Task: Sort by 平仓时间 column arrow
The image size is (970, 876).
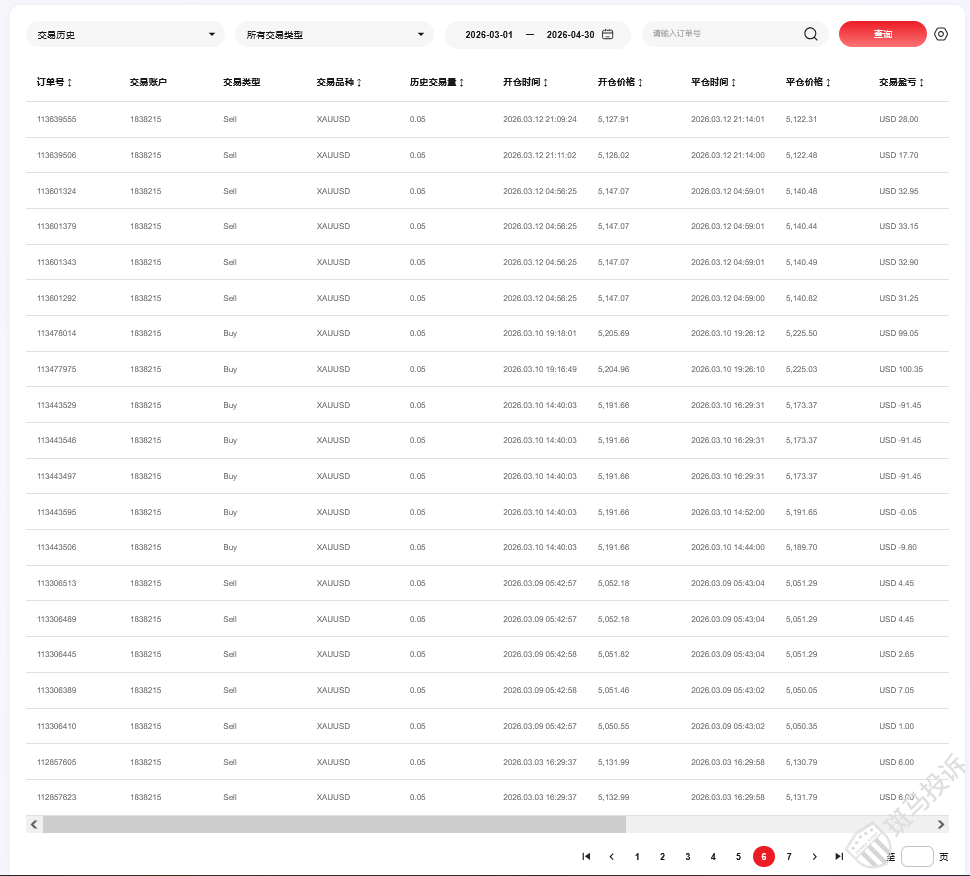Action: click(734, 82)
